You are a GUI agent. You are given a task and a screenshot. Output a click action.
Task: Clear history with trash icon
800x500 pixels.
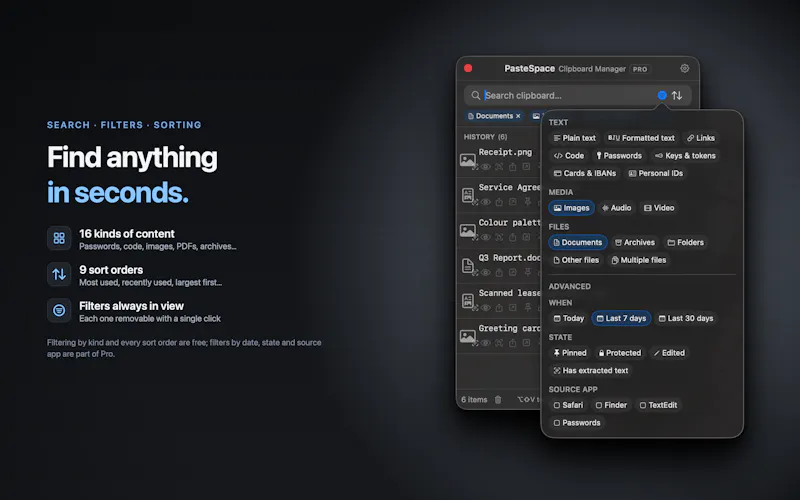click(x=498, y=399)
